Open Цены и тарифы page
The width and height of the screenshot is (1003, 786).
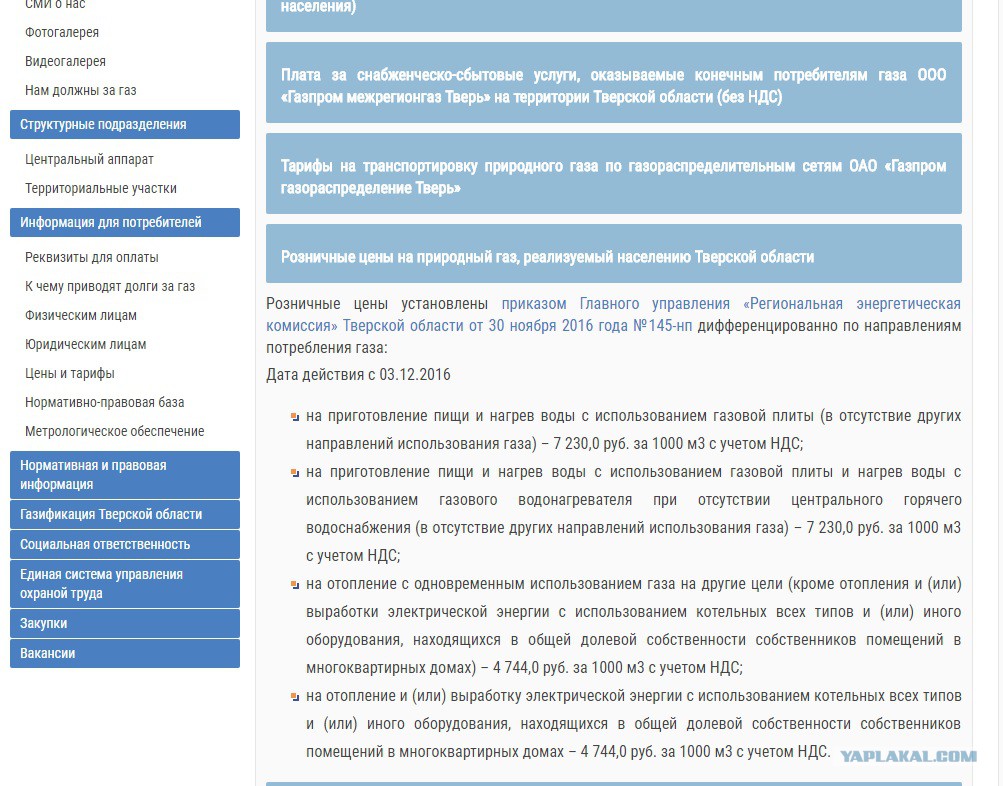(x=70, y=373)
